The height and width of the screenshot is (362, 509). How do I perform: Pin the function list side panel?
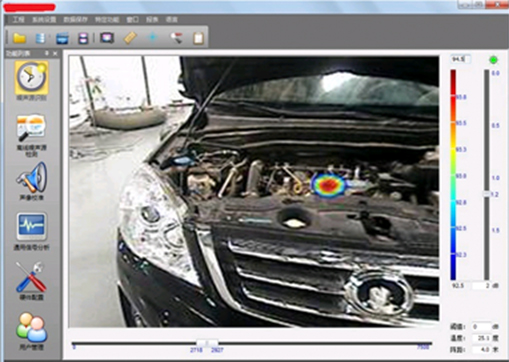[47, 53]
